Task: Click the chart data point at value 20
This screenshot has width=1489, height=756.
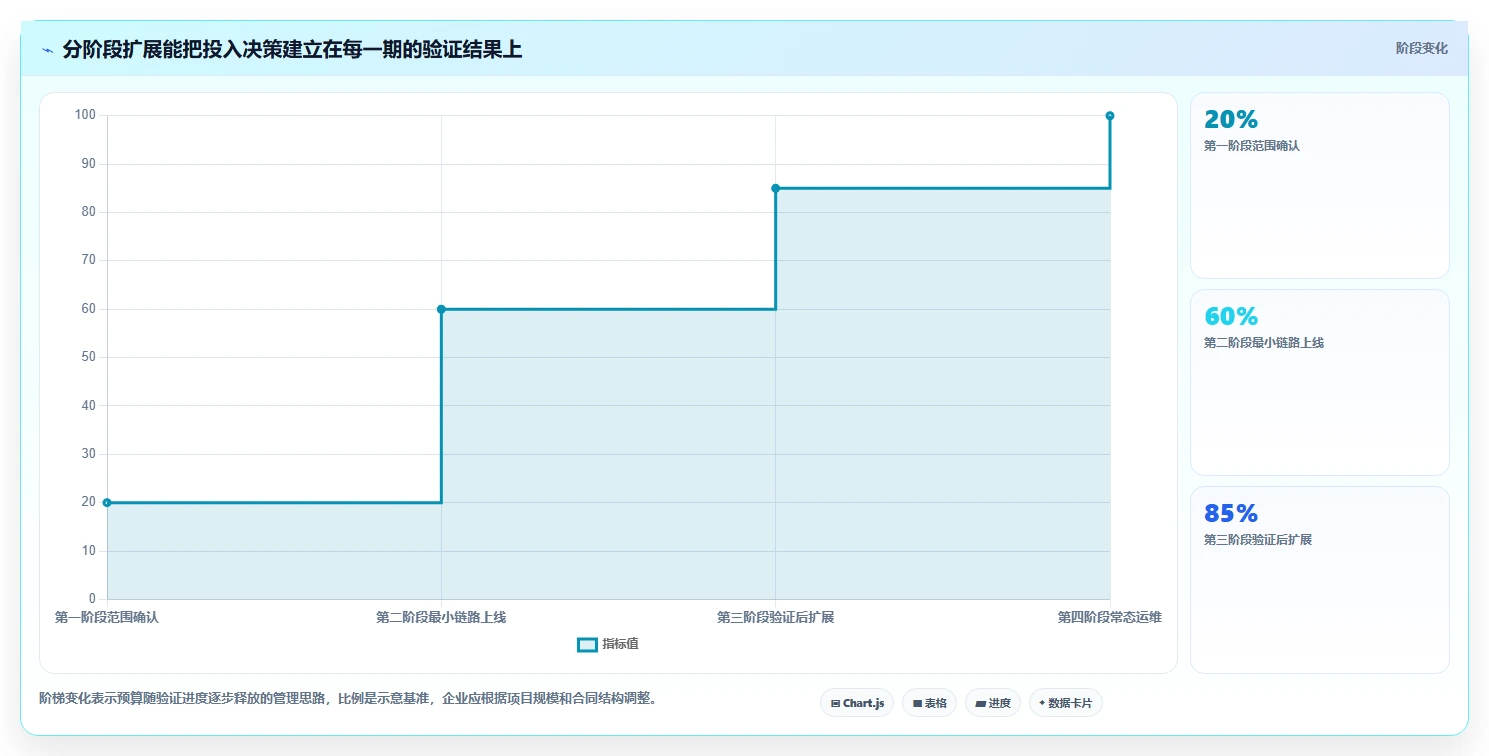Action: click(107, 502)
